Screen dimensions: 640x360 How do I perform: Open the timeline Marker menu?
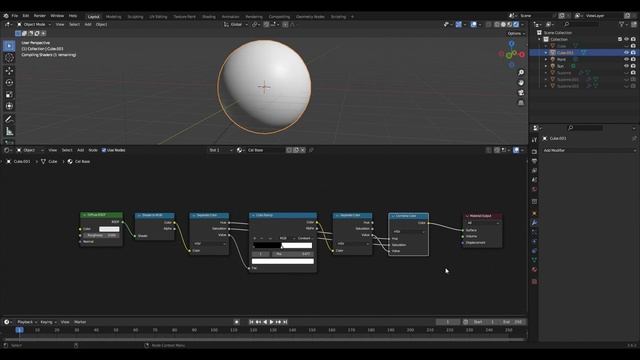[x=80, y=322]
